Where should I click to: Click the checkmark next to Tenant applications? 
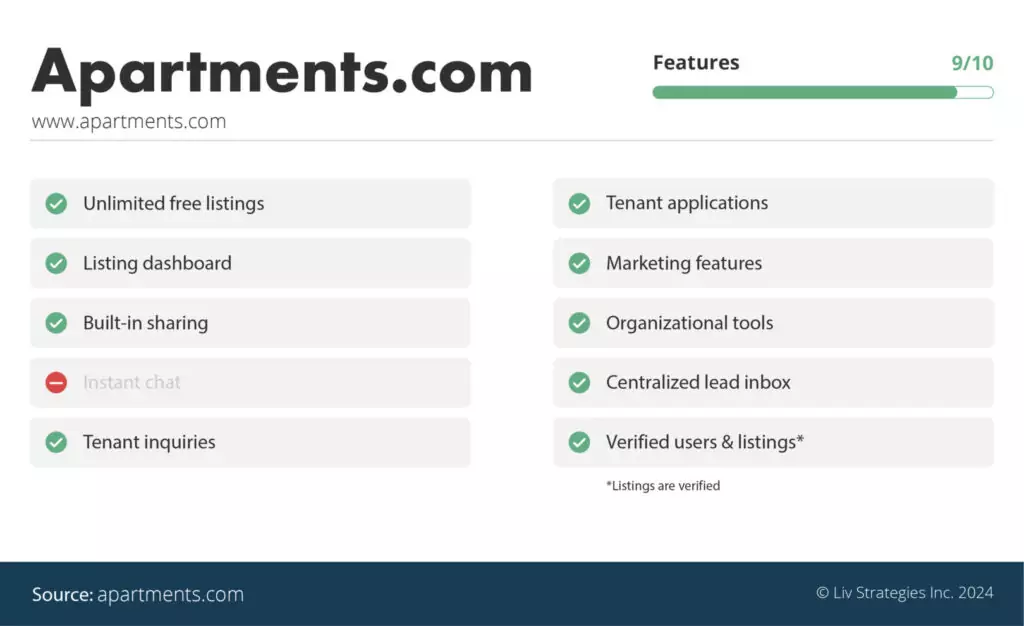click(x=579, y=203)
